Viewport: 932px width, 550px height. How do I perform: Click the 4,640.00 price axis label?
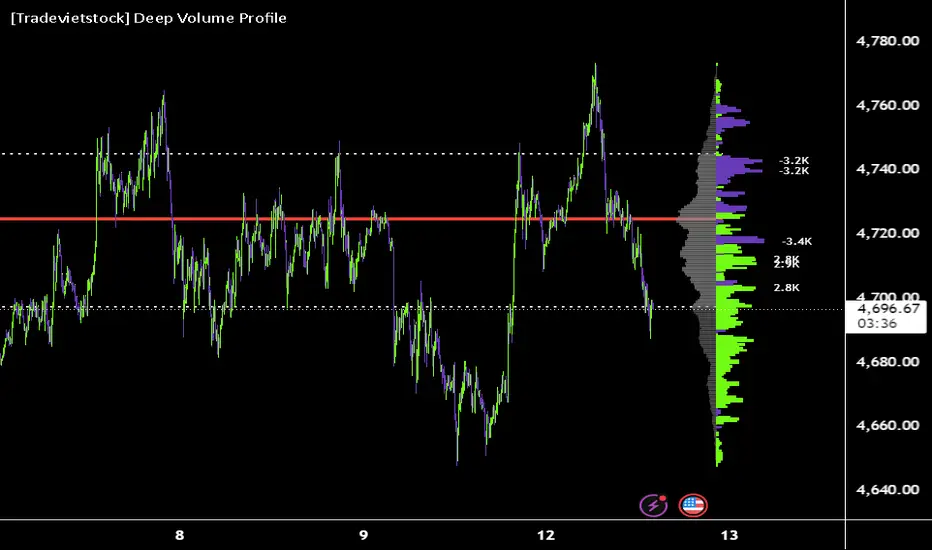(x=887, y=489)
